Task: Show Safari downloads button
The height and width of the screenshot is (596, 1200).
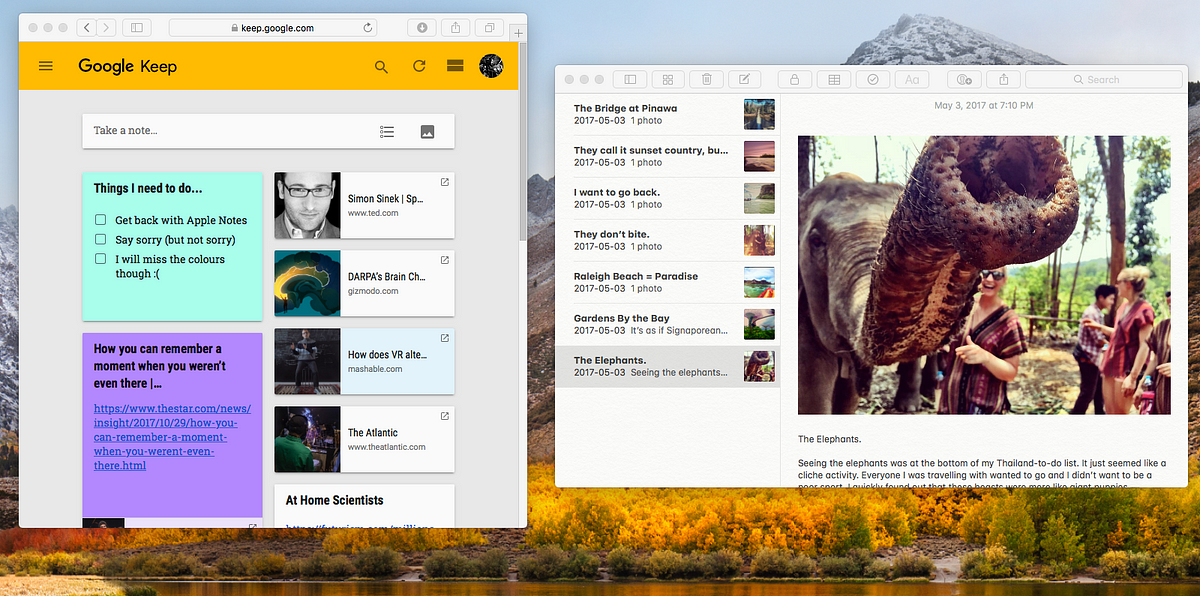Action: (x=421, y=28)
